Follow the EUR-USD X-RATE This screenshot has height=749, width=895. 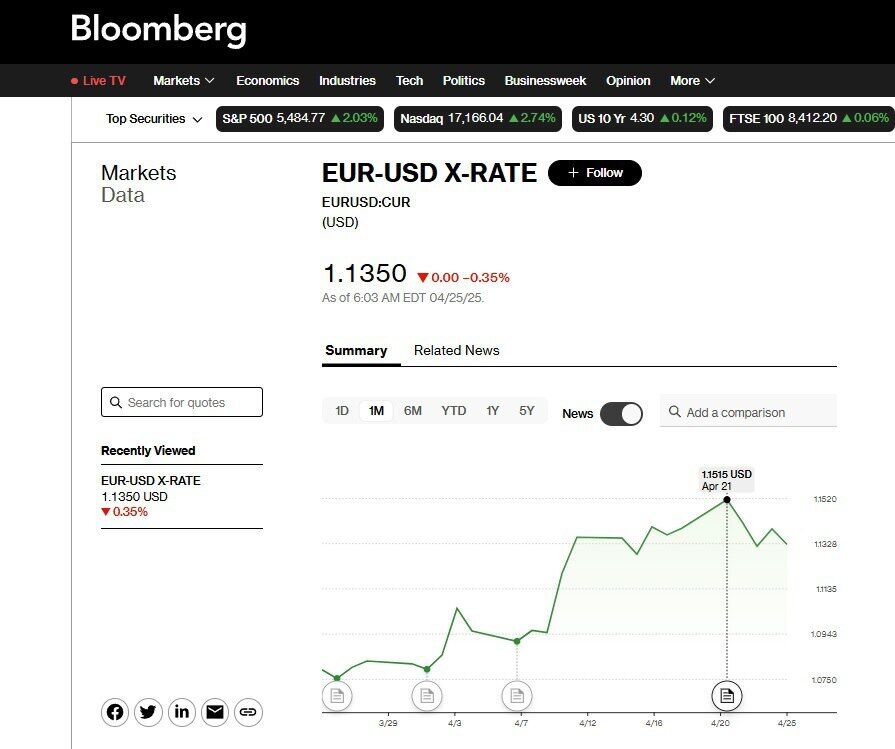tap(595, 173)
